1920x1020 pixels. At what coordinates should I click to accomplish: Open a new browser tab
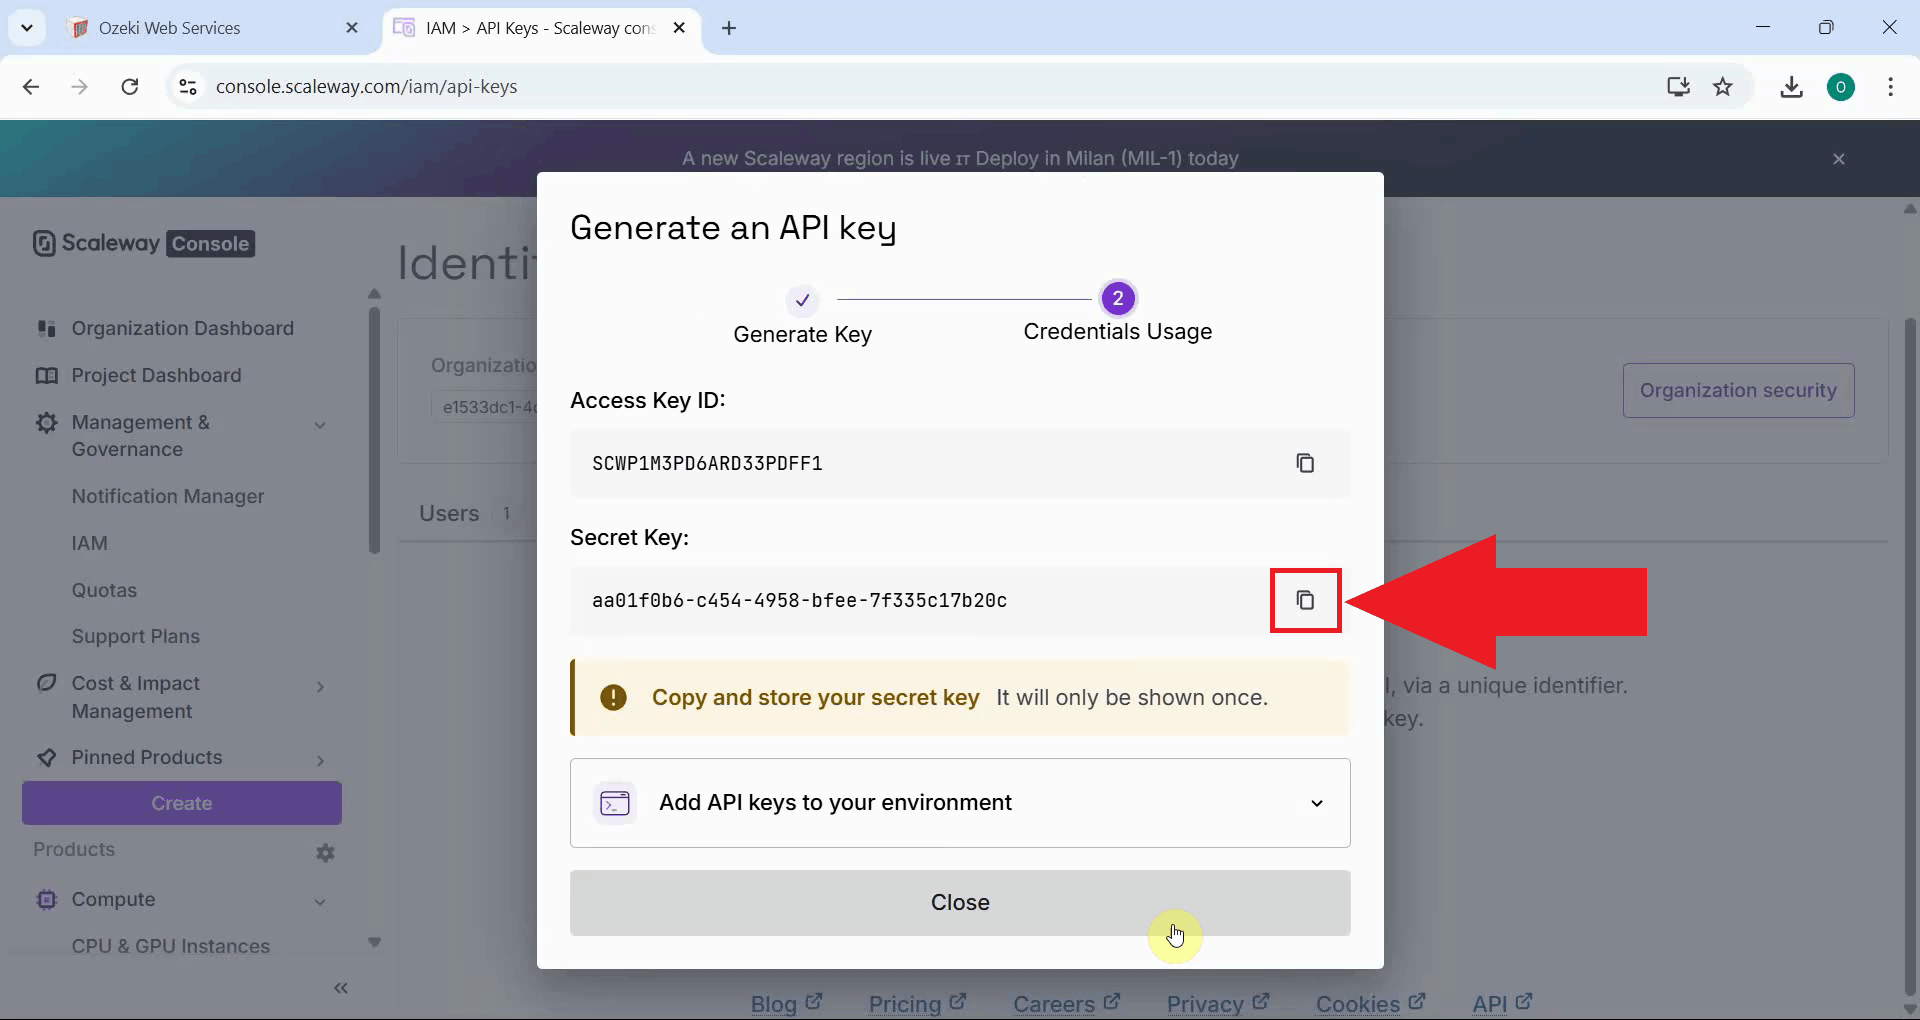coord(729,29)
